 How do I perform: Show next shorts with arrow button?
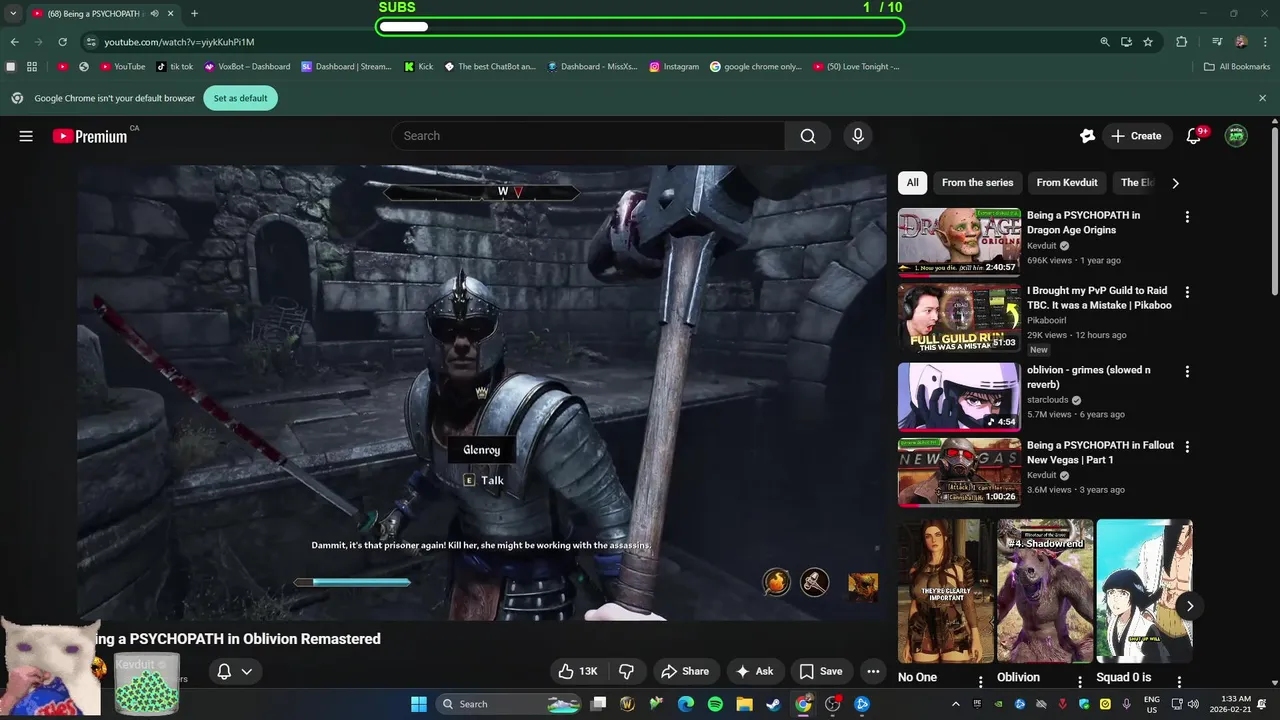click(x=1189, y=605)
